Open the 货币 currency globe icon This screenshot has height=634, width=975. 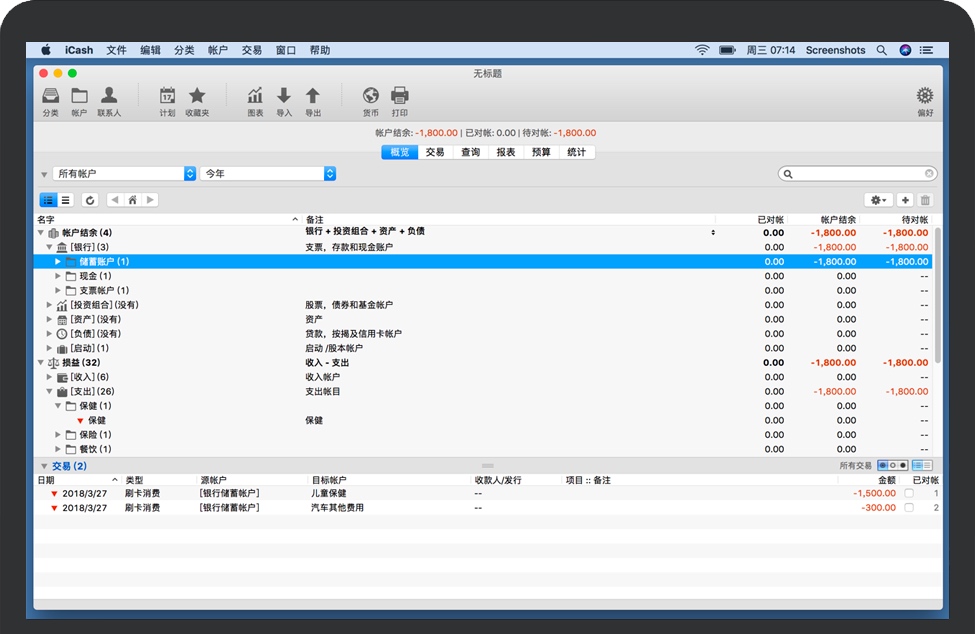[x=370, y=96]
